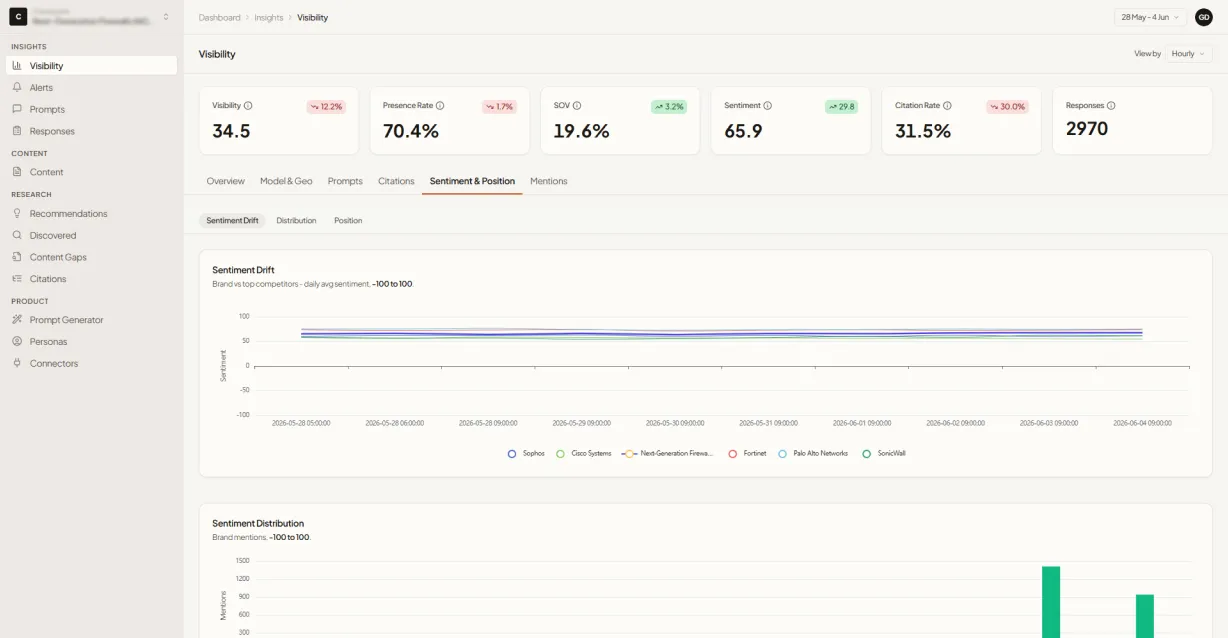This screenshot has height=638, width=1228.
Task: Open Prompt Generator wand icon
Action: (x=17, y=320)
